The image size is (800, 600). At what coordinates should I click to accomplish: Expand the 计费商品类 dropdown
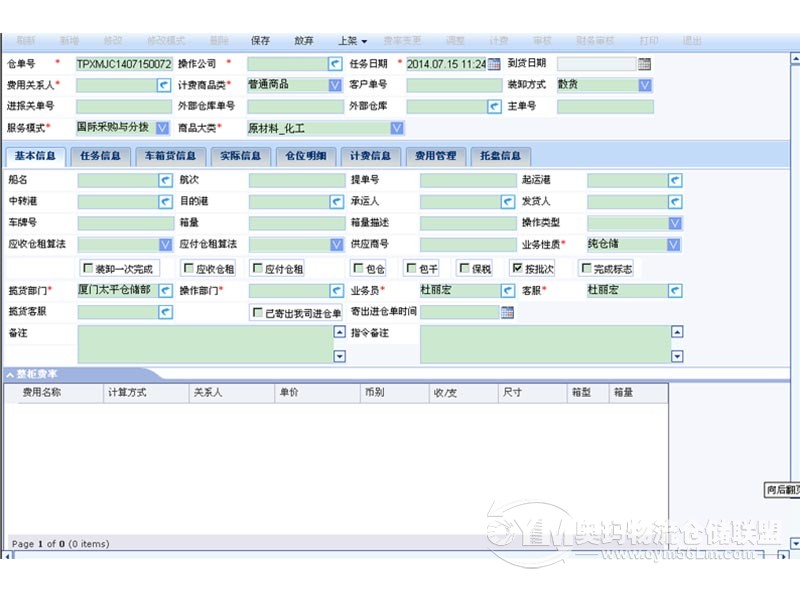click(335, 85)
